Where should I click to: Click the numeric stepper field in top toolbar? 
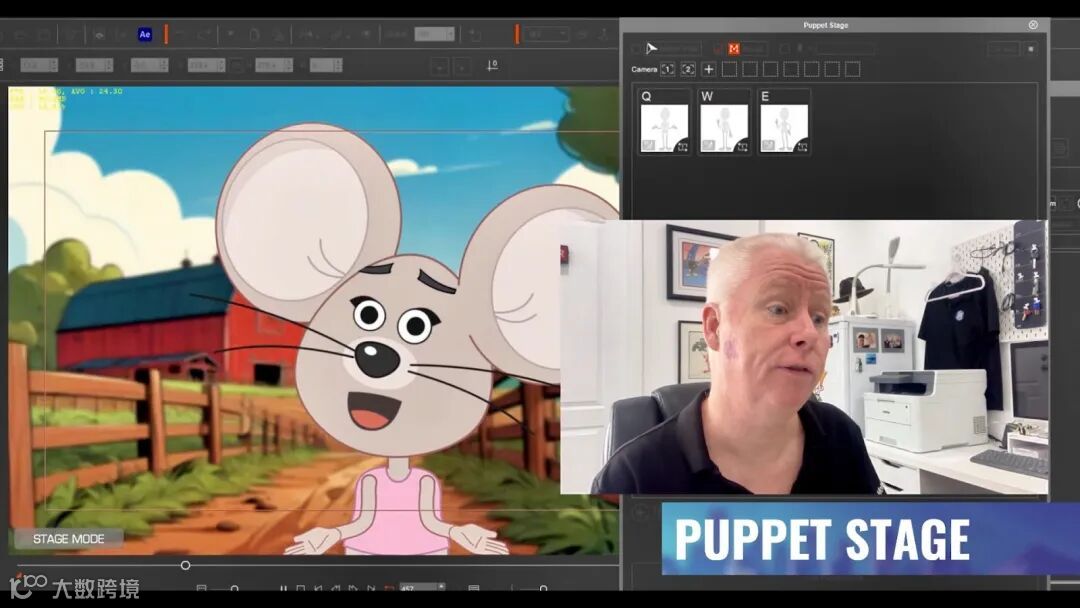435,34
